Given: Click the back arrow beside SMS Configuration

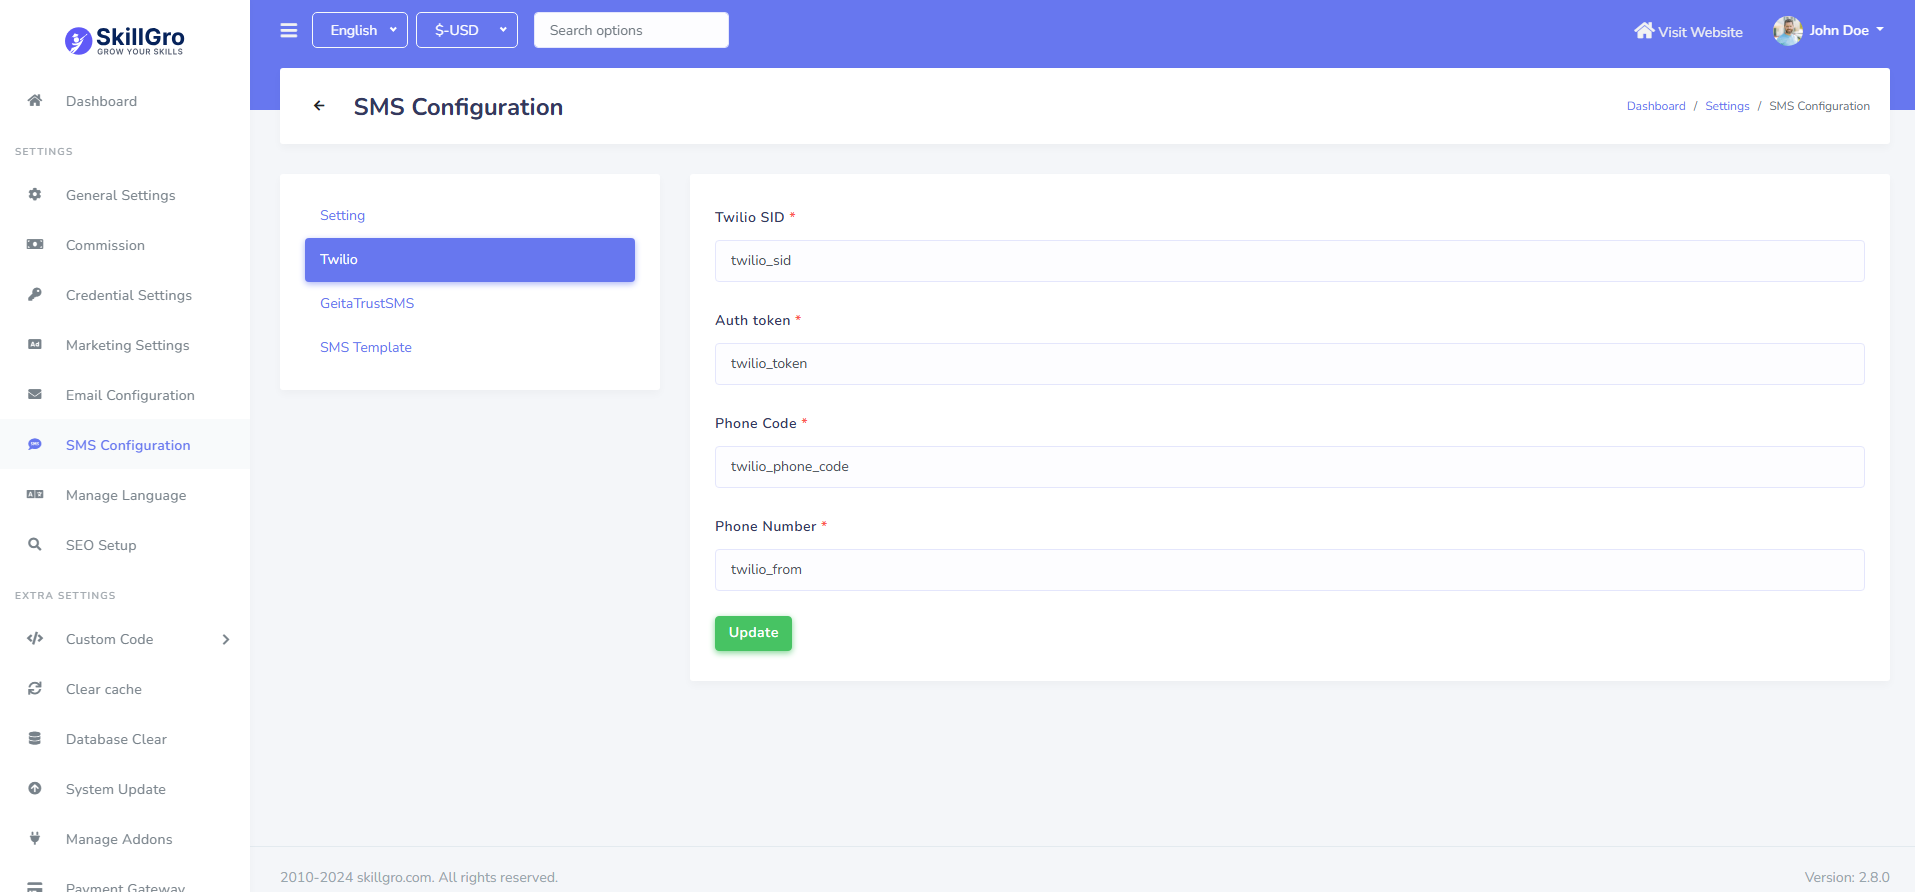Looking at the screenshot, I should click(x=319, y=106).
